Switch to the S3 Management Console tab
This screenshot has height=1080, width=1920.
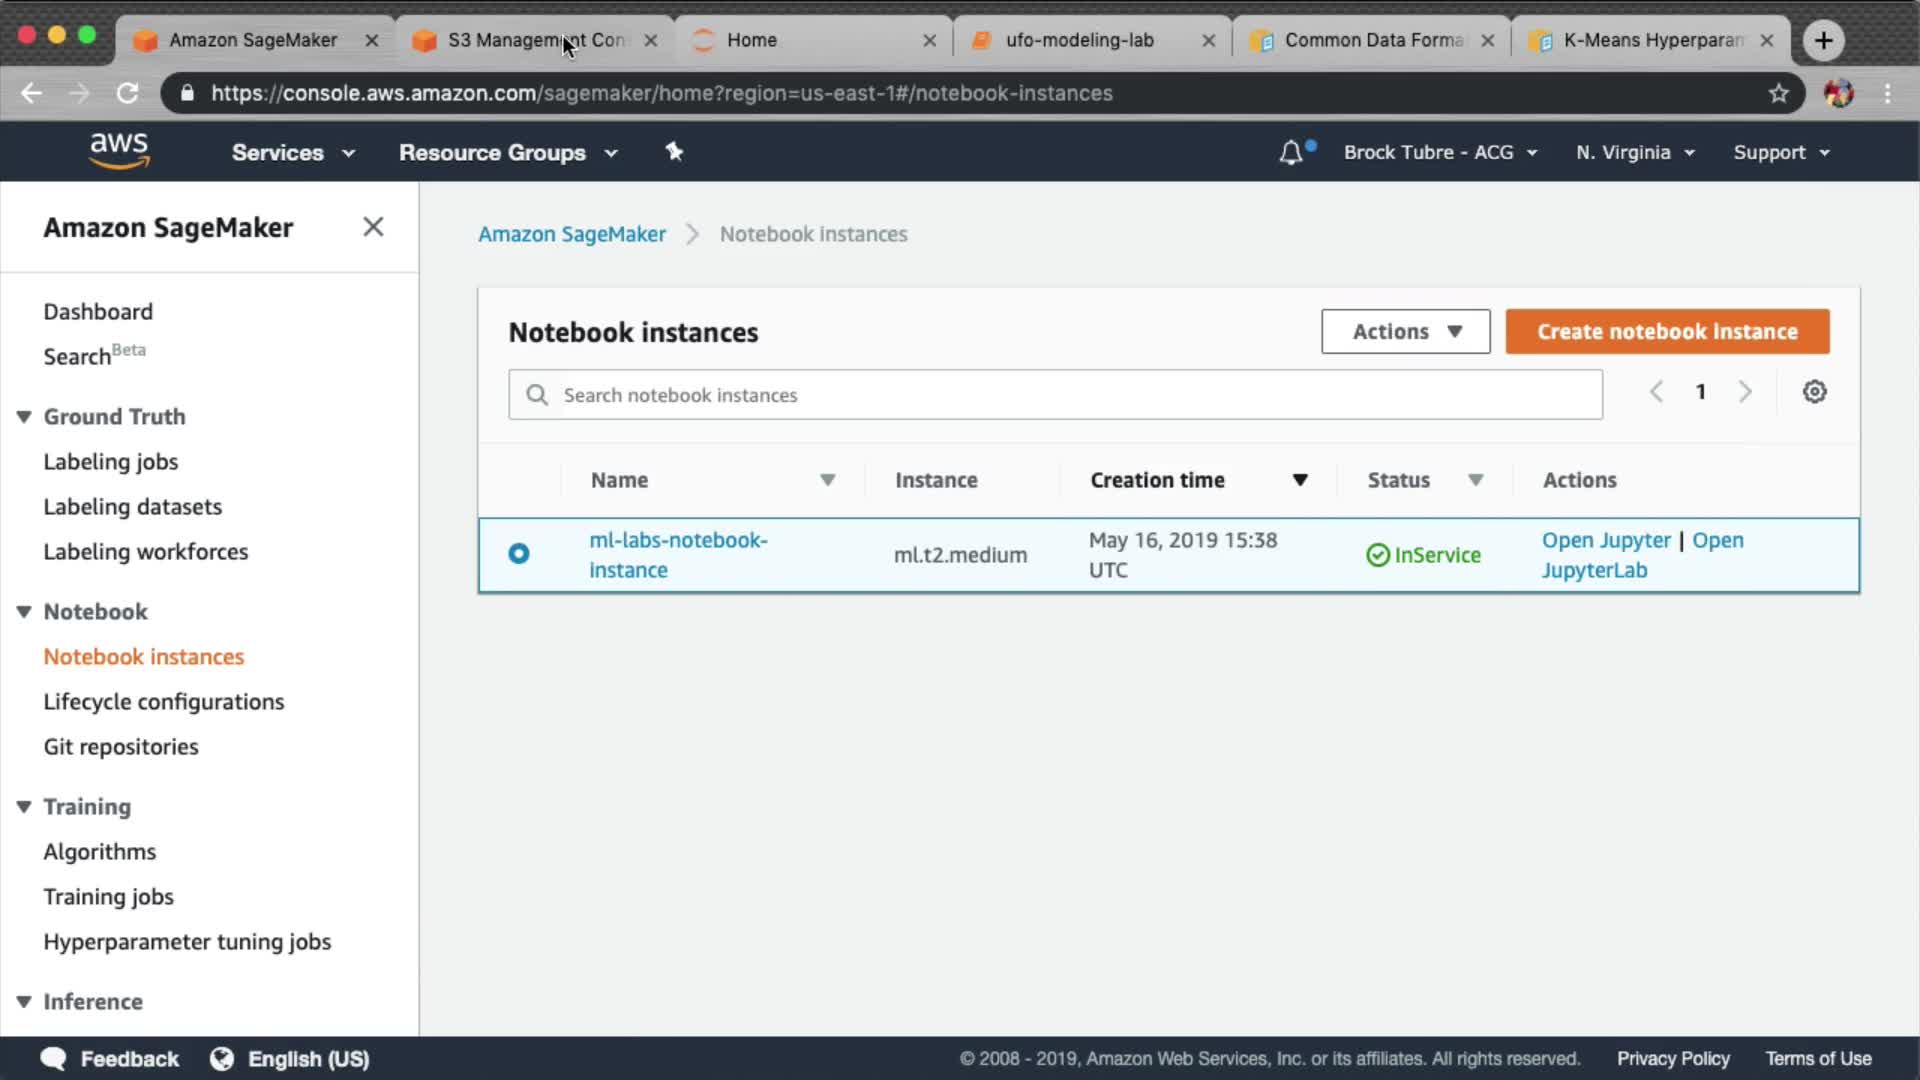click(535, 40)
